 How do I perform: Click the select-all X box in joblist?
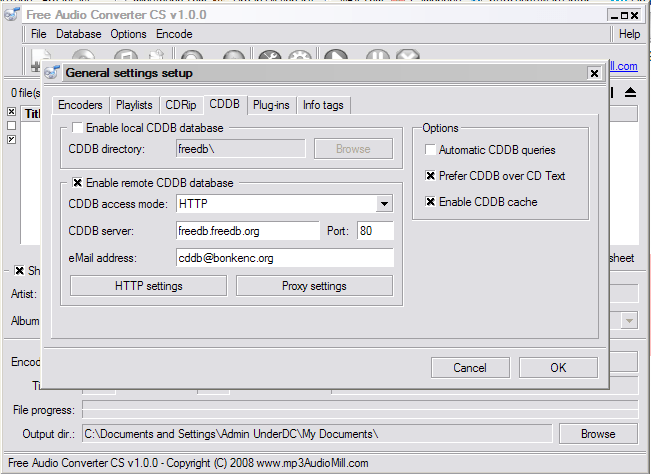12,112
